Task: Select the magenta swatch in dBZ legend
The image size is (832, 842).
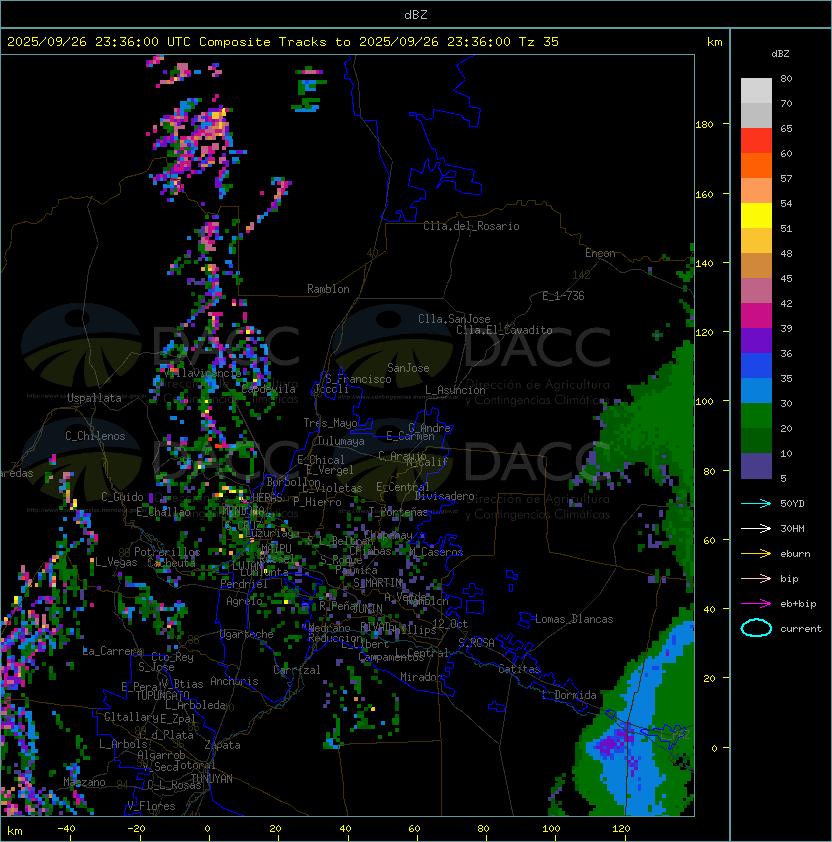Action: coord(756,316)
